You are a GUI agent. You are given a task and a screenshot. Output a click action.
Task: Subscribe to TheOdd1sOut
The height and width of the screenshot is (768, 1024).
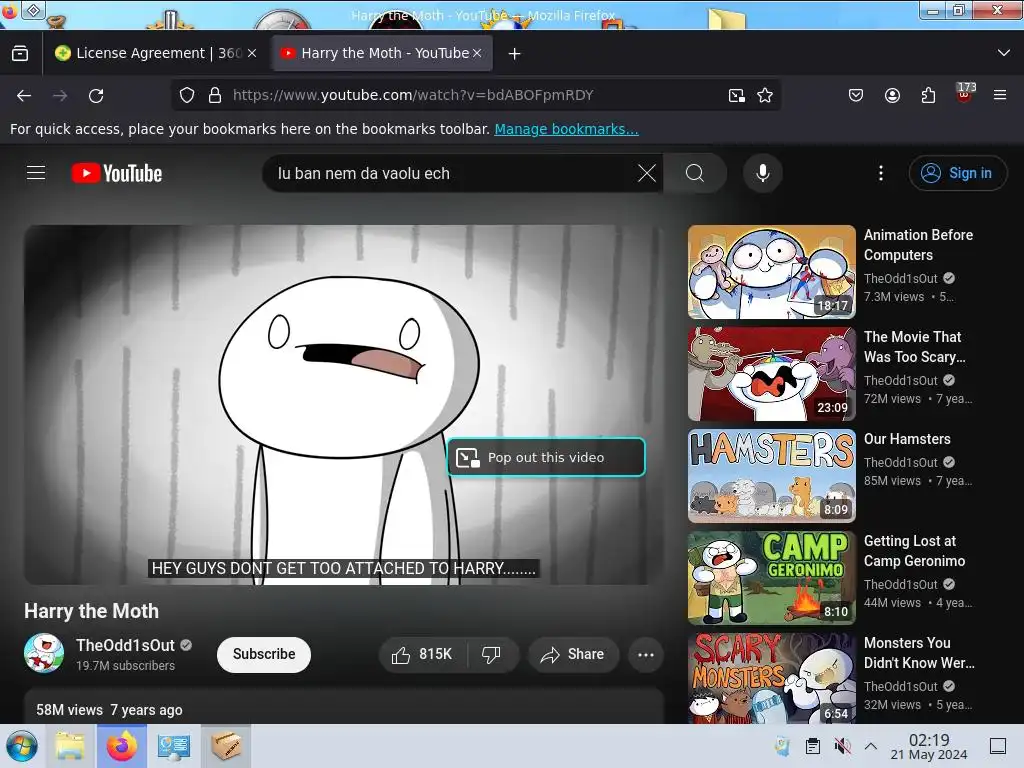[x=264, y=654]
